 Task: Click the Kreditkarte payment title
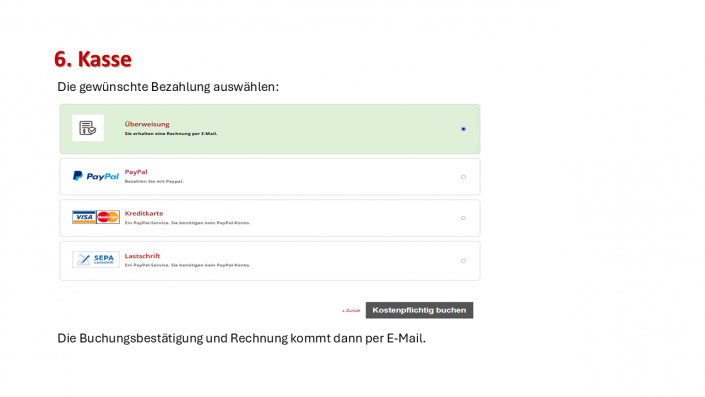pyautogui.click(x=144, y=213)
